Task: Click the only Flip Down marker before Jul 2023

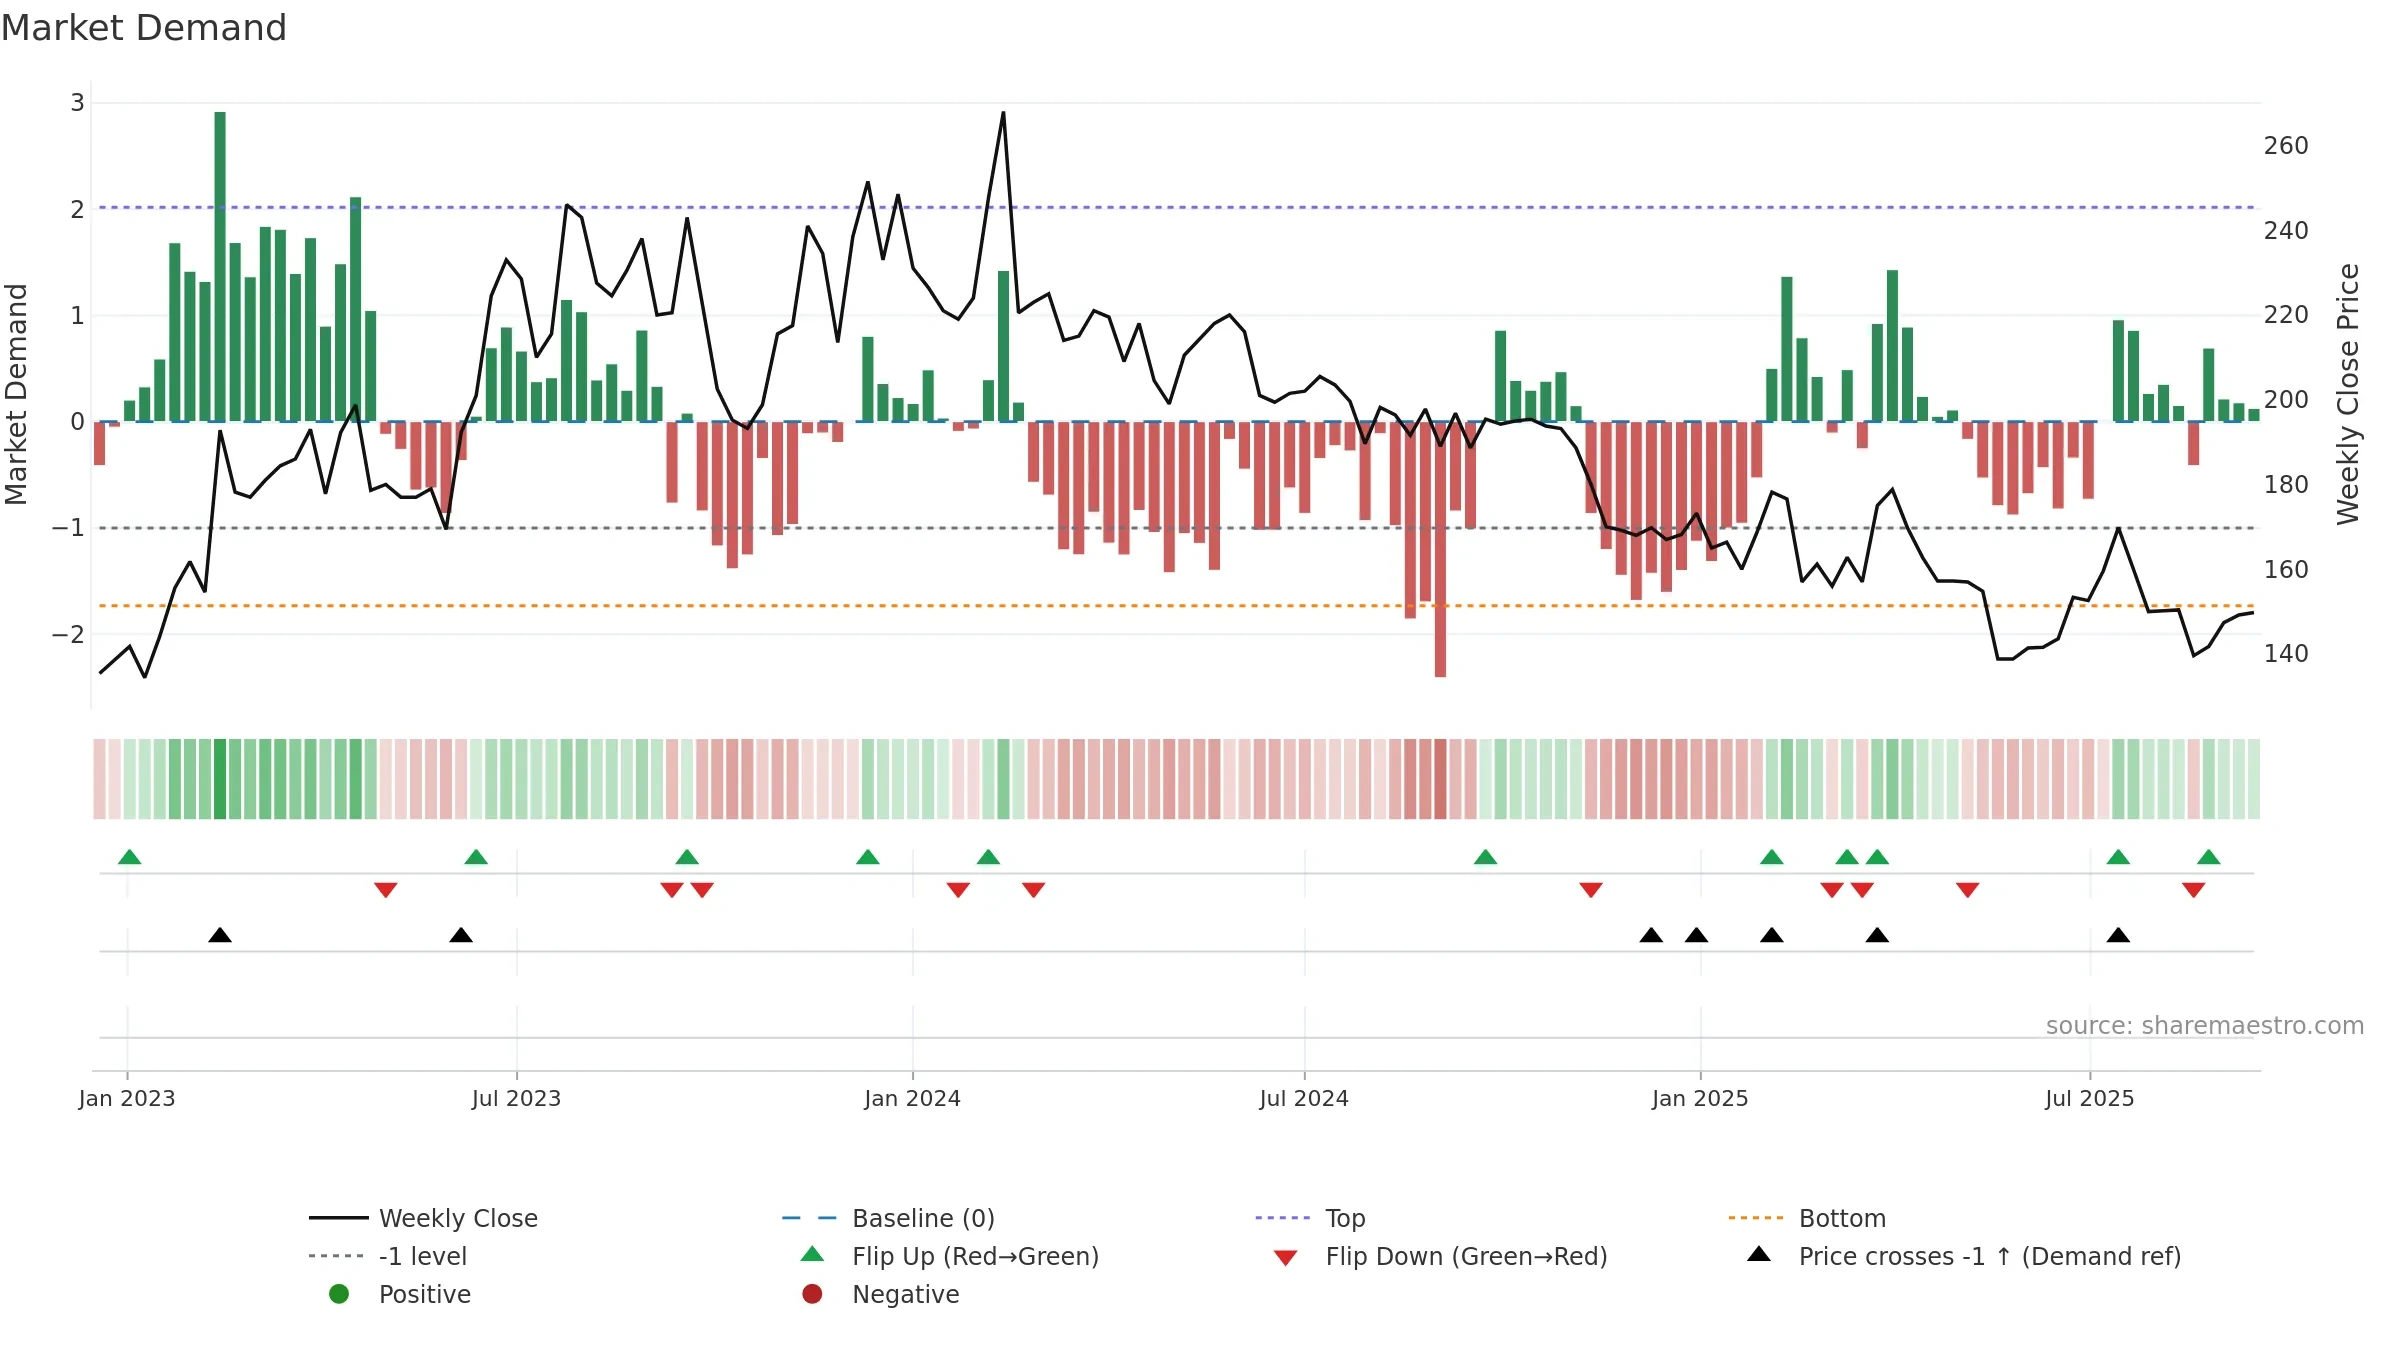Action: point(386,890)
